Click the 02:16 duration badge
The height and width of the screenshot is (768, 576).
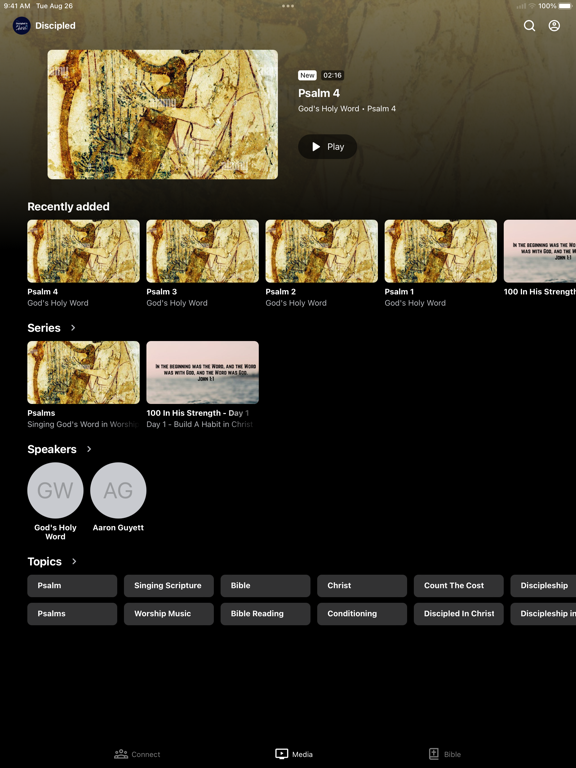332,75
